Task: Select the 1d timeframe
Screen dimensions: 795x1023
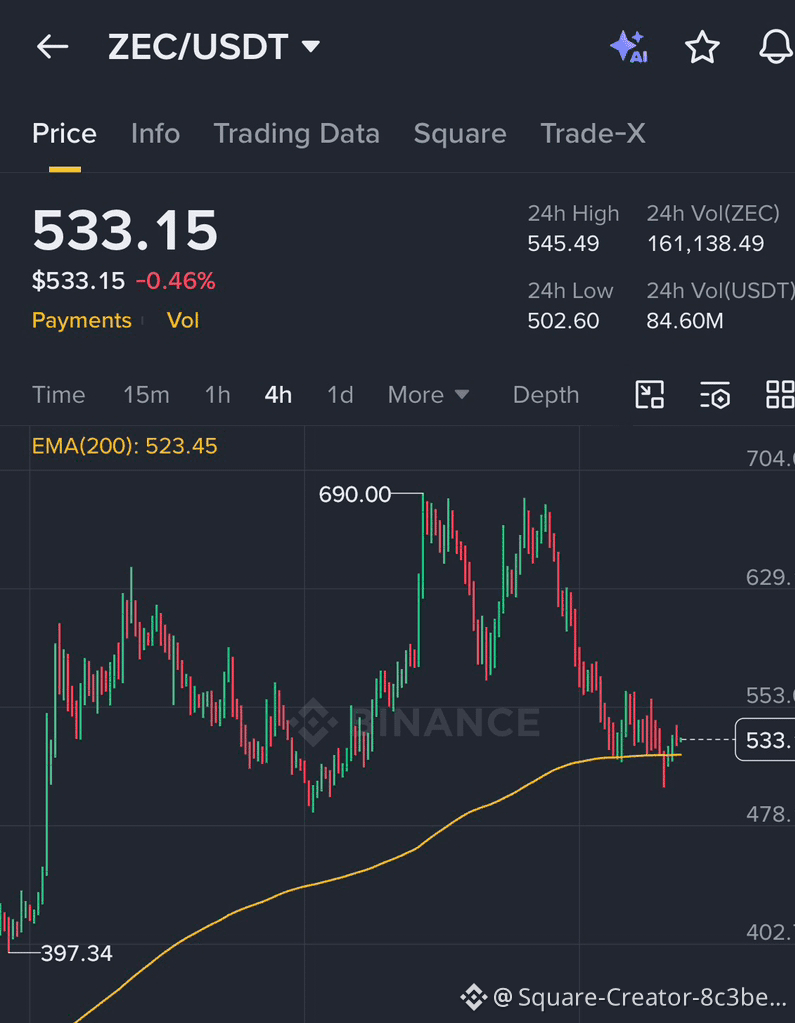Action: (x=340, y=395)
